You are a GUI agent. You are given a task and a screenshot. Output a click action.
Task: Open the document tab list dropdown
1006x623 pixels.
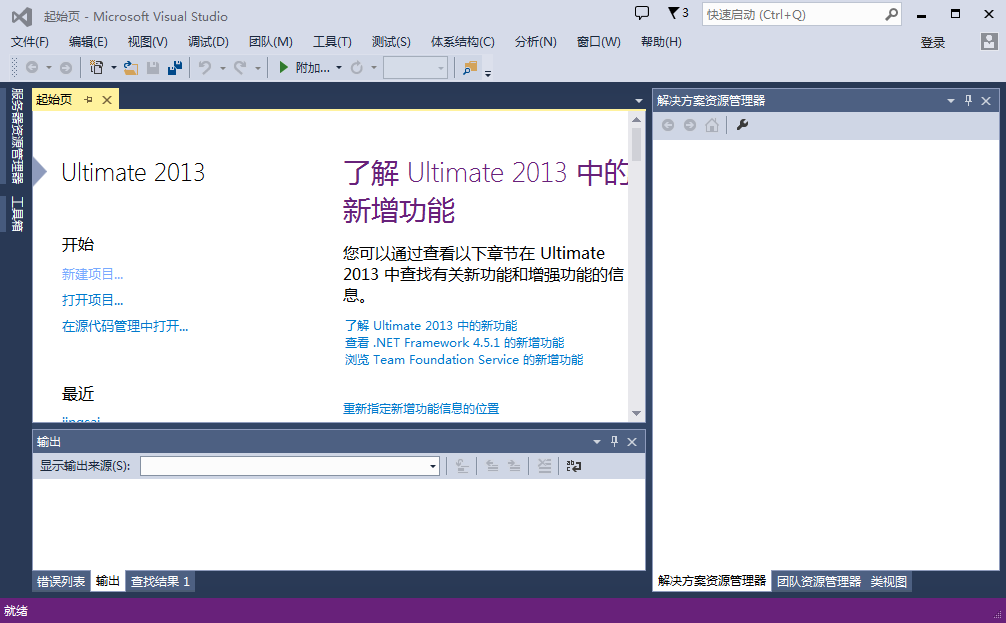(638, 101)
